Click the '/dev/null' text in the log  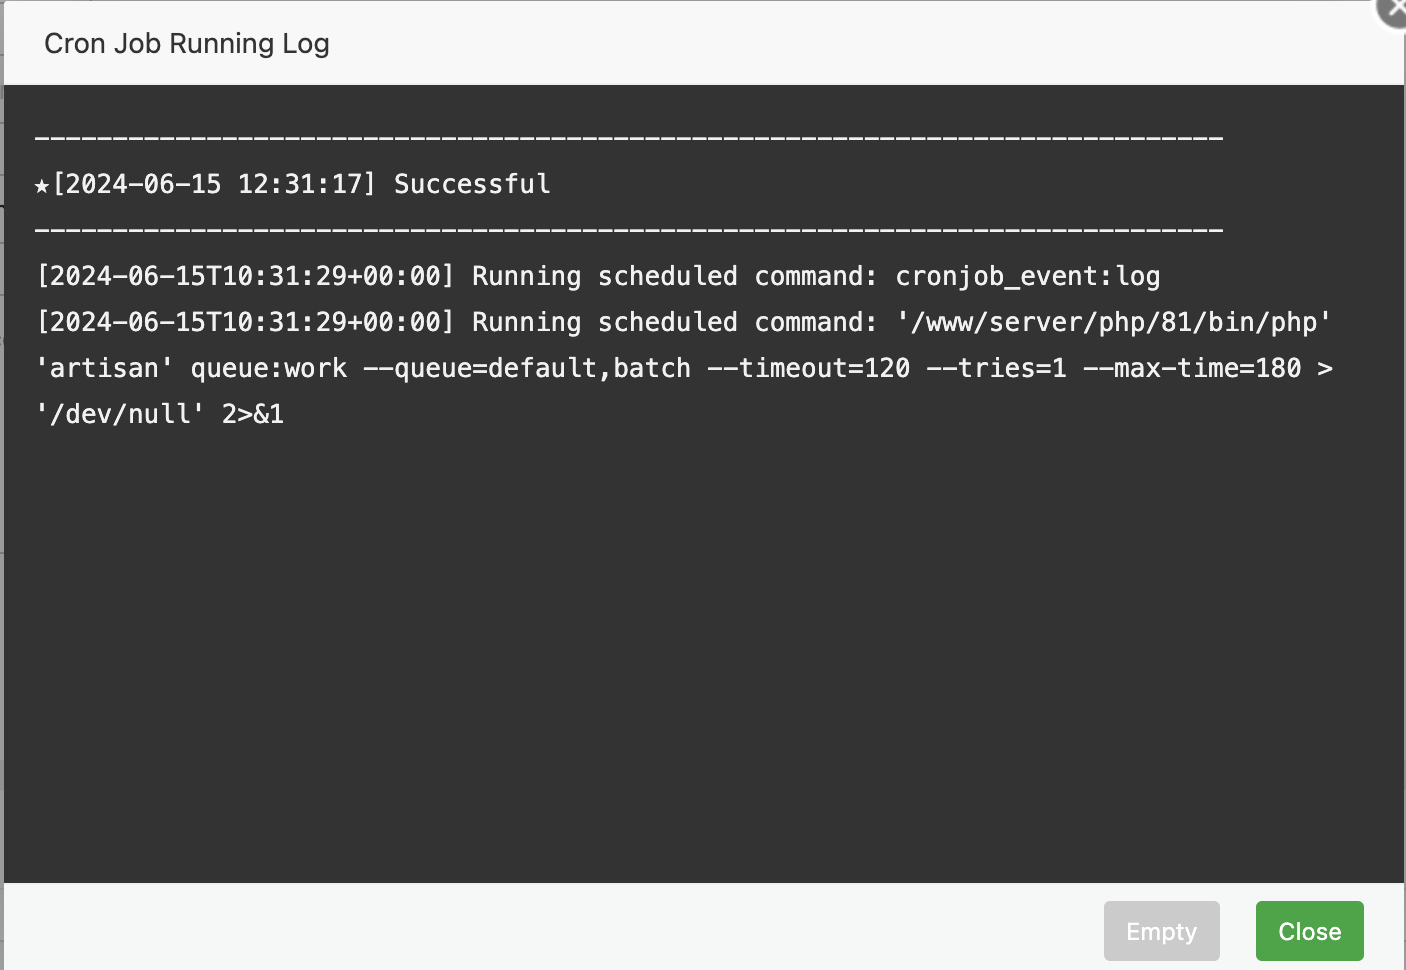tap(120, 414)
